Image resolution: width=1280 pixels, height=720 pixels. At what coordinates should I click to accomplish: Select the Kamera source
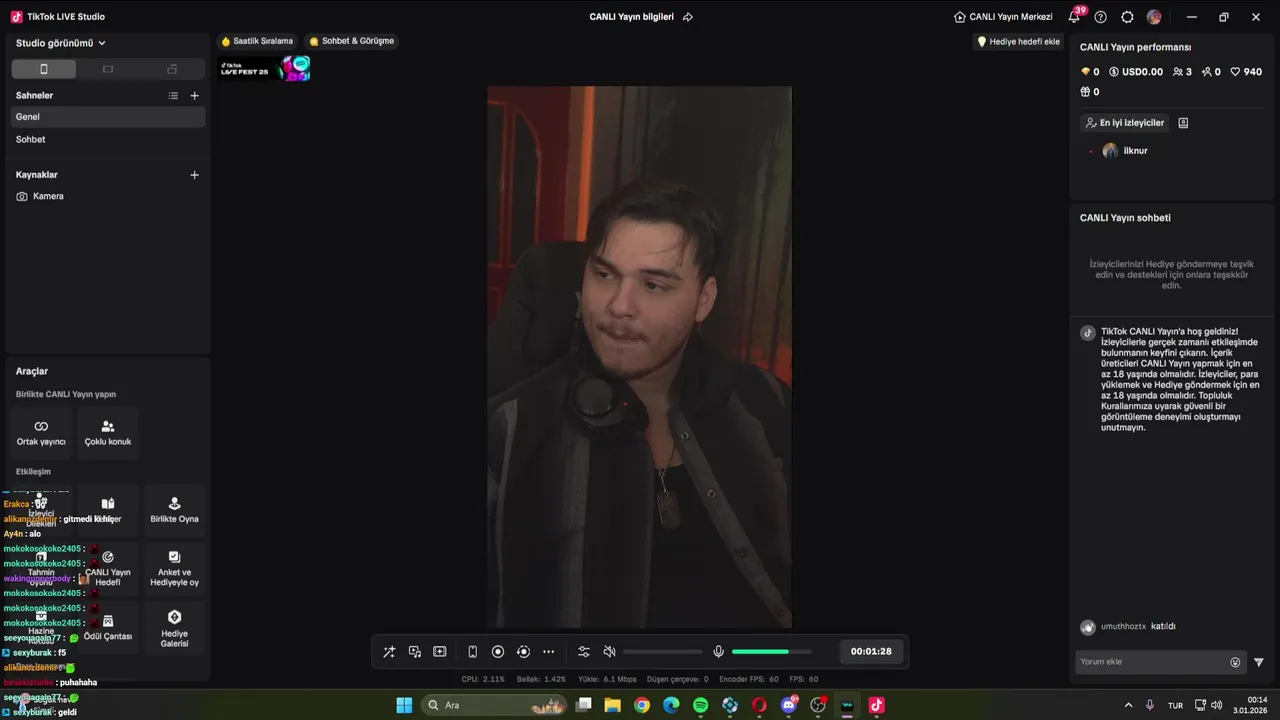point(107,196)
